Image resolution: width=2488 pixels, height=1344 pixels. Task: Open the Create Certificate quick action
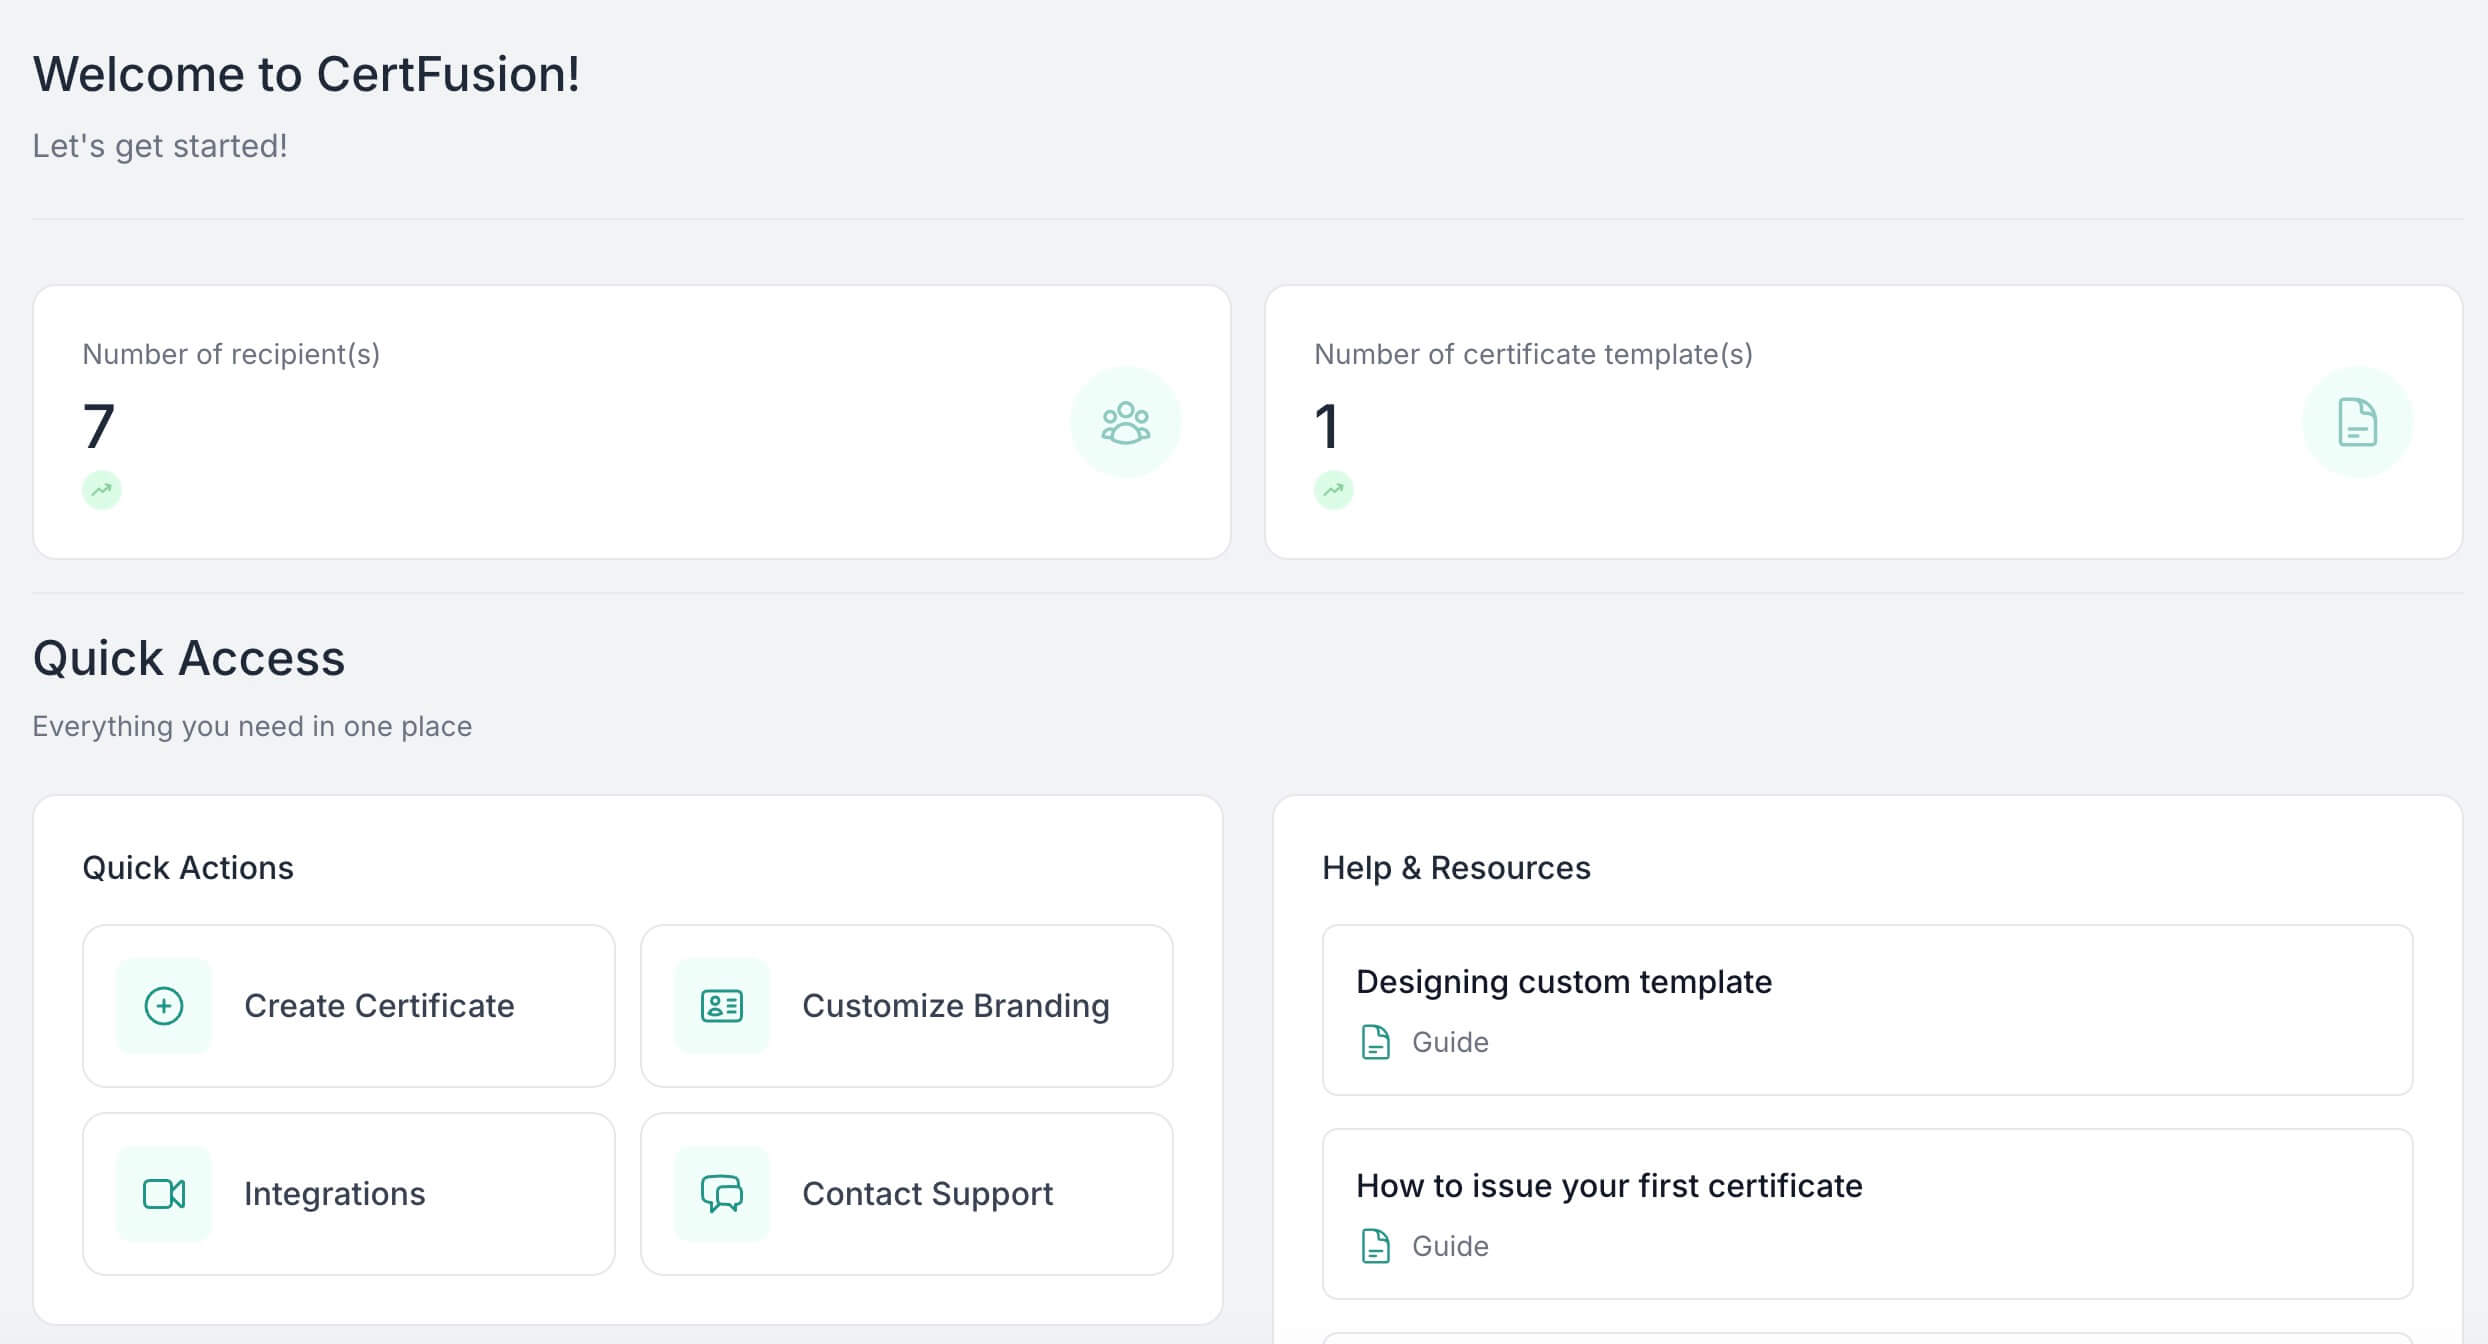379,1006
